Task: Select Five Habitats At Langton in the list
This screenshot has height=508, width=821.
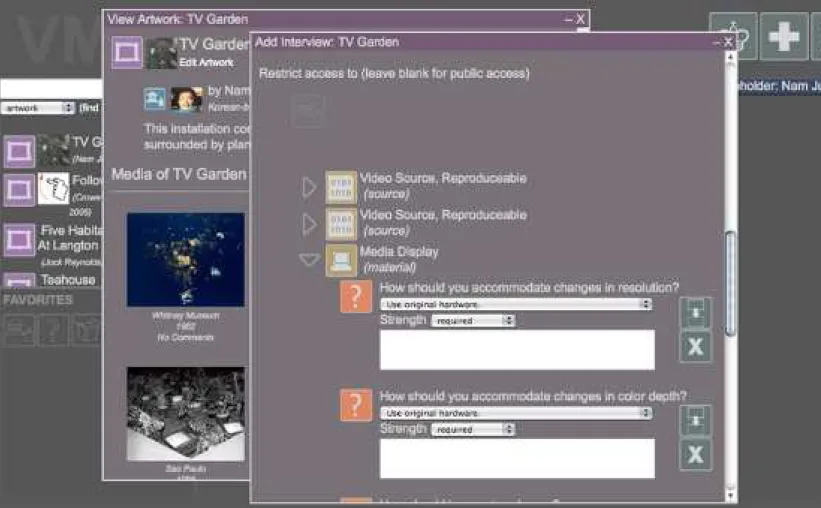Action: pyautogui.click(x=70, y=238)
